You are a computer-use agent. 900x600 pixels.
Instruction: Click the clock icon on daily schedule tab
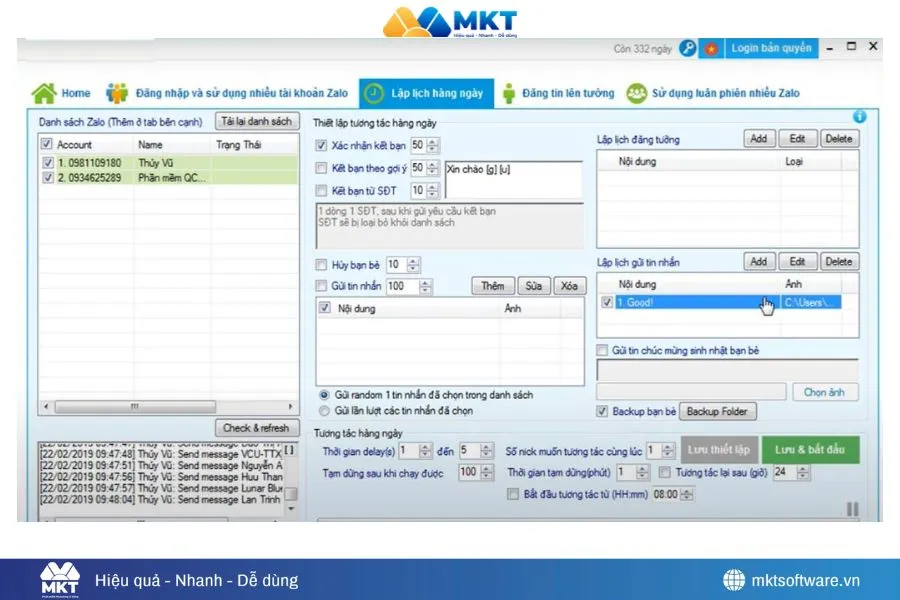pyautogui.click(x=373, y=93)
